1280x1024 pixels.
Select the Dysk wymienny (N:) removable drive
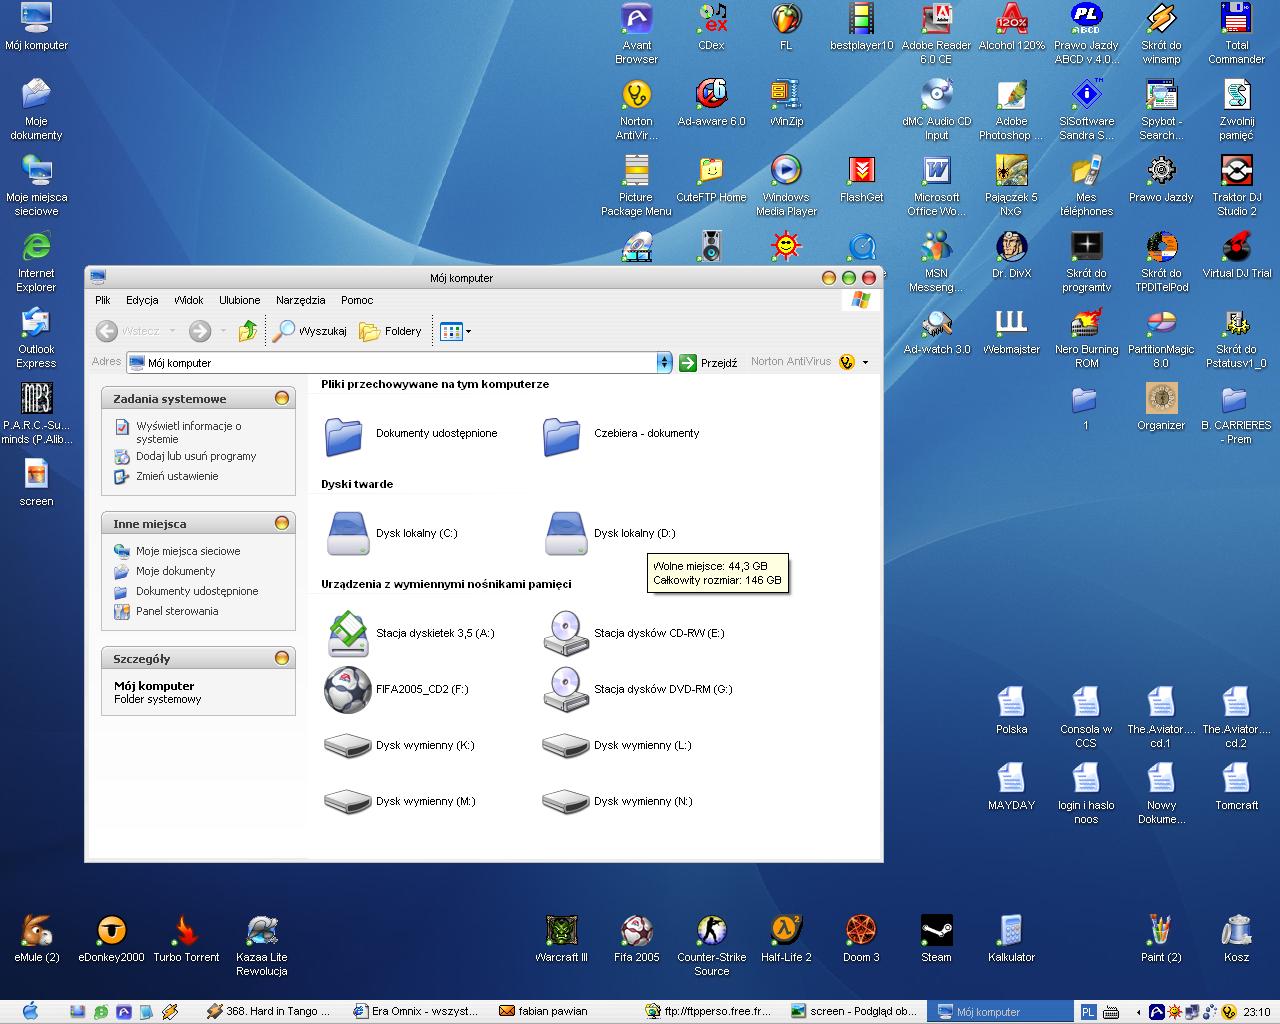tap(566, 801)
